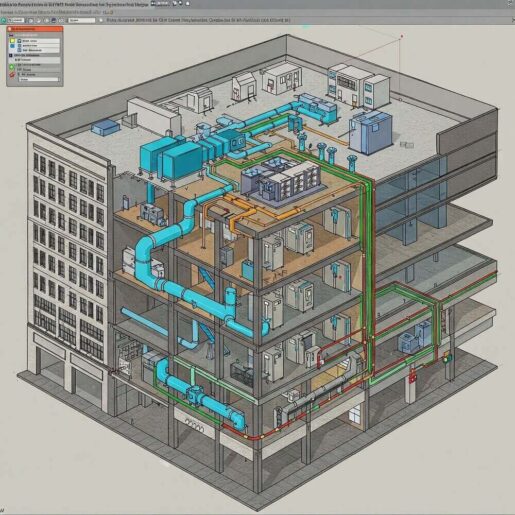
Task: Open the narrow dropdown beside the green toolbar icon
Action: tap(16, 20)
